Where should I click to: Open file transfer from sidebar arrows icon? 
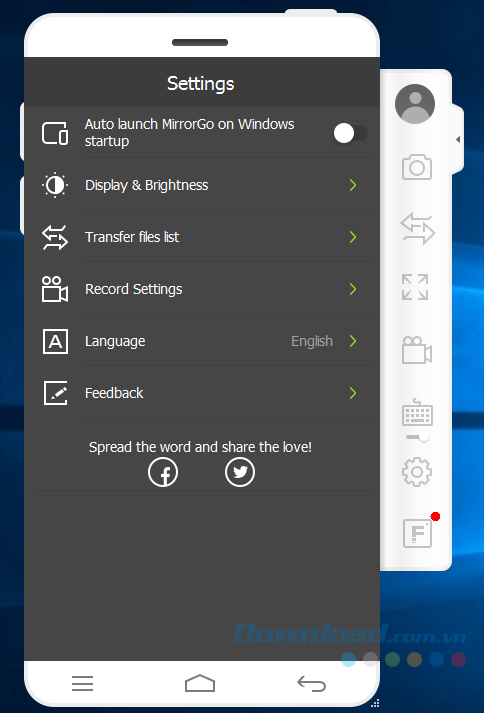point(417,229)
